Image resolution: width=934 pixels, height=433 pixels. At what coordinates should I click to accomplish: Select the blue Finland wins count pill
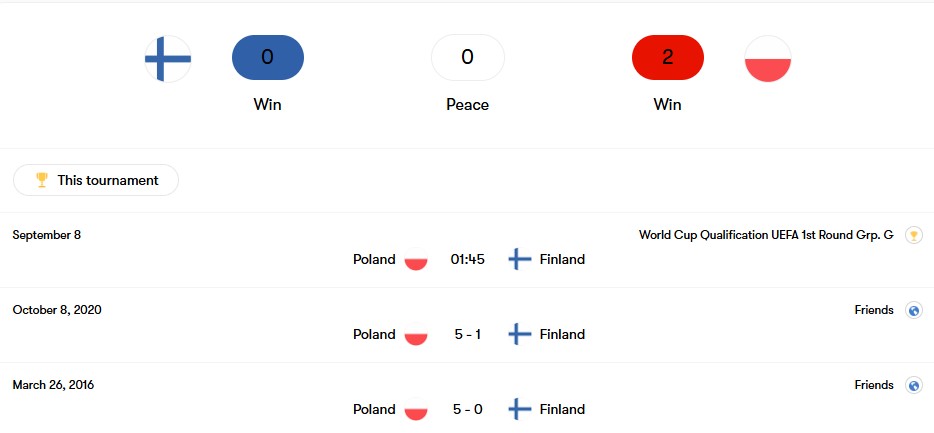point(267,57)
